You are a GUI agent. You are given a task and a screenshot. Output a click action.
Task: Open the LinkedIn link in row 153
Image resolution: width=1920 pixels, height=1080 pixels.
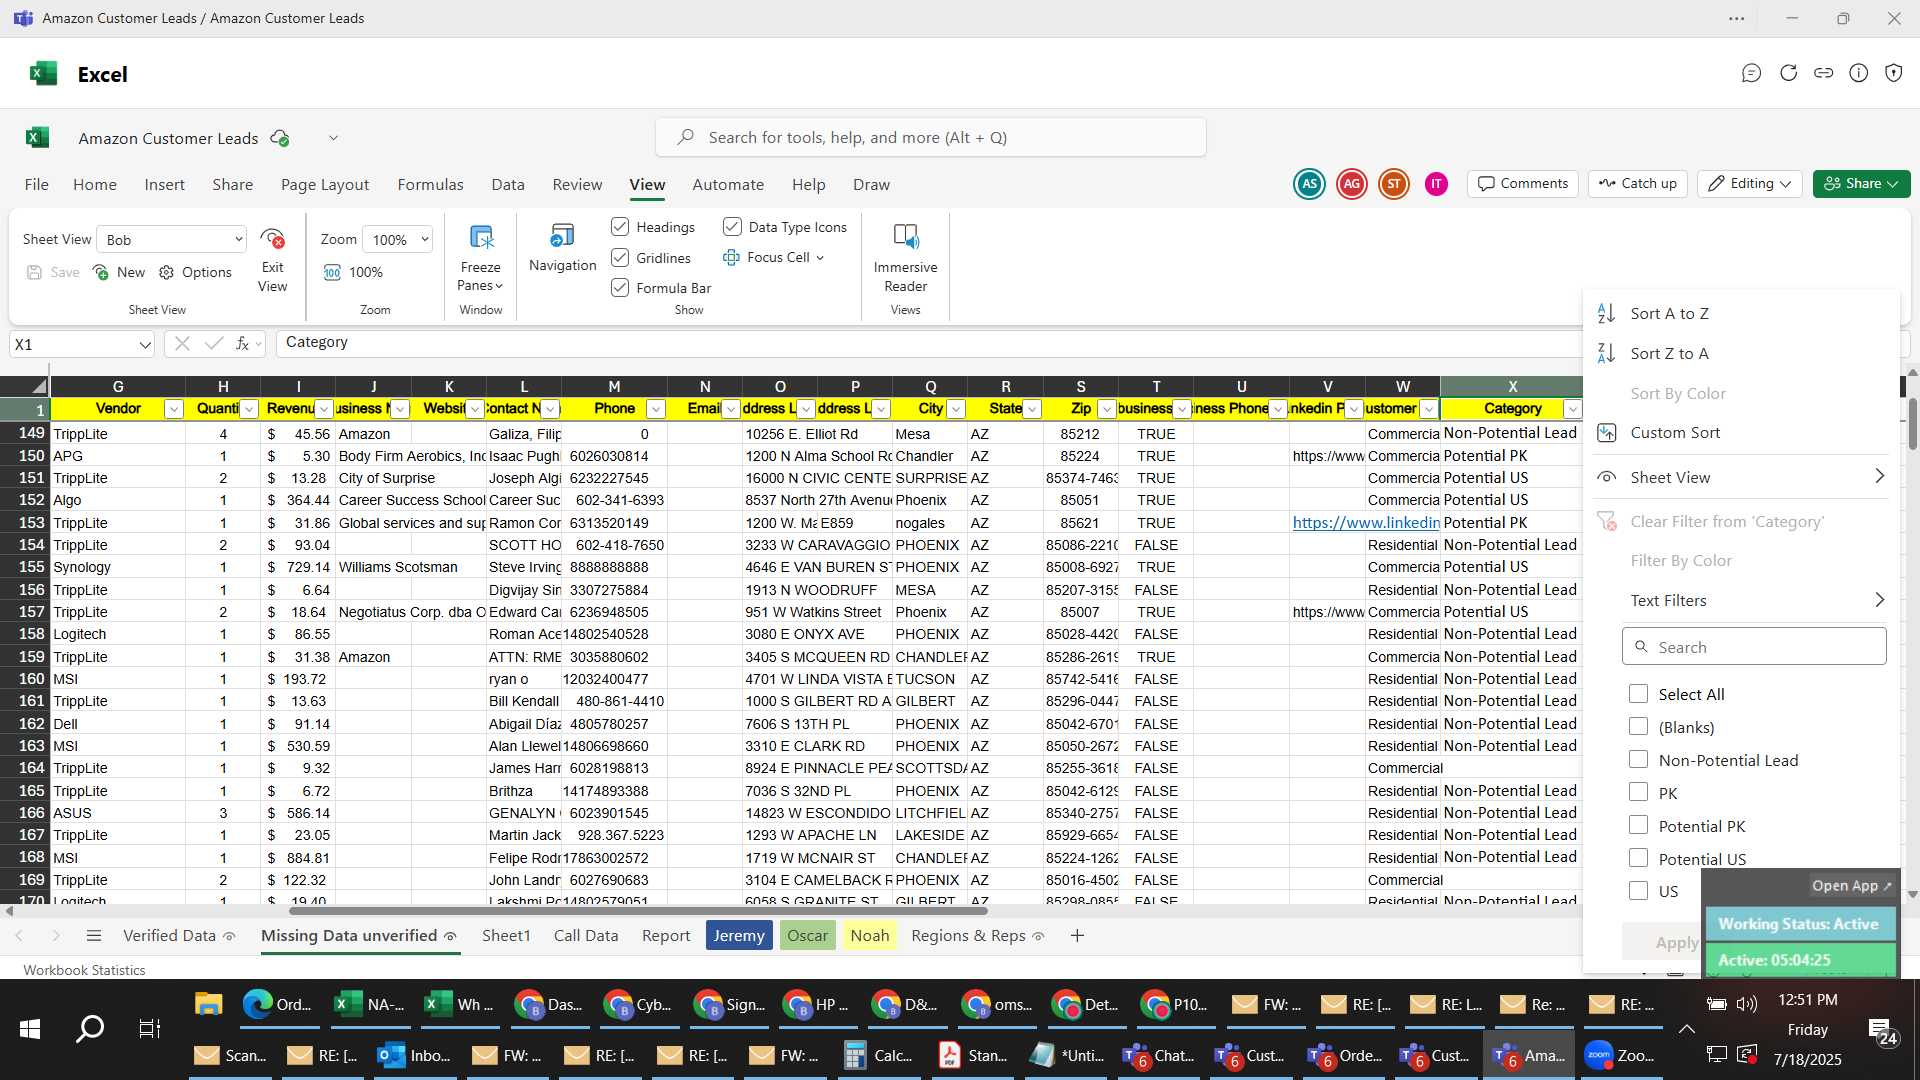(x=1366, y=522)
